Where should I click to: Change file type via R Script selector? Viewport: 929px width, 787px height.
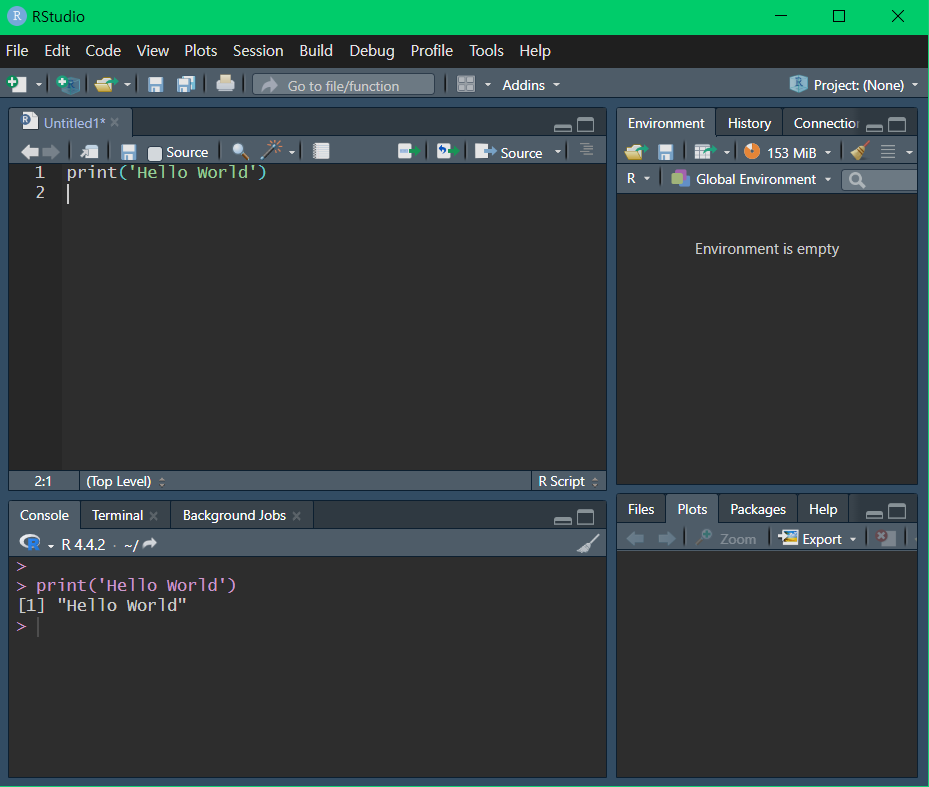coord(568,481)
